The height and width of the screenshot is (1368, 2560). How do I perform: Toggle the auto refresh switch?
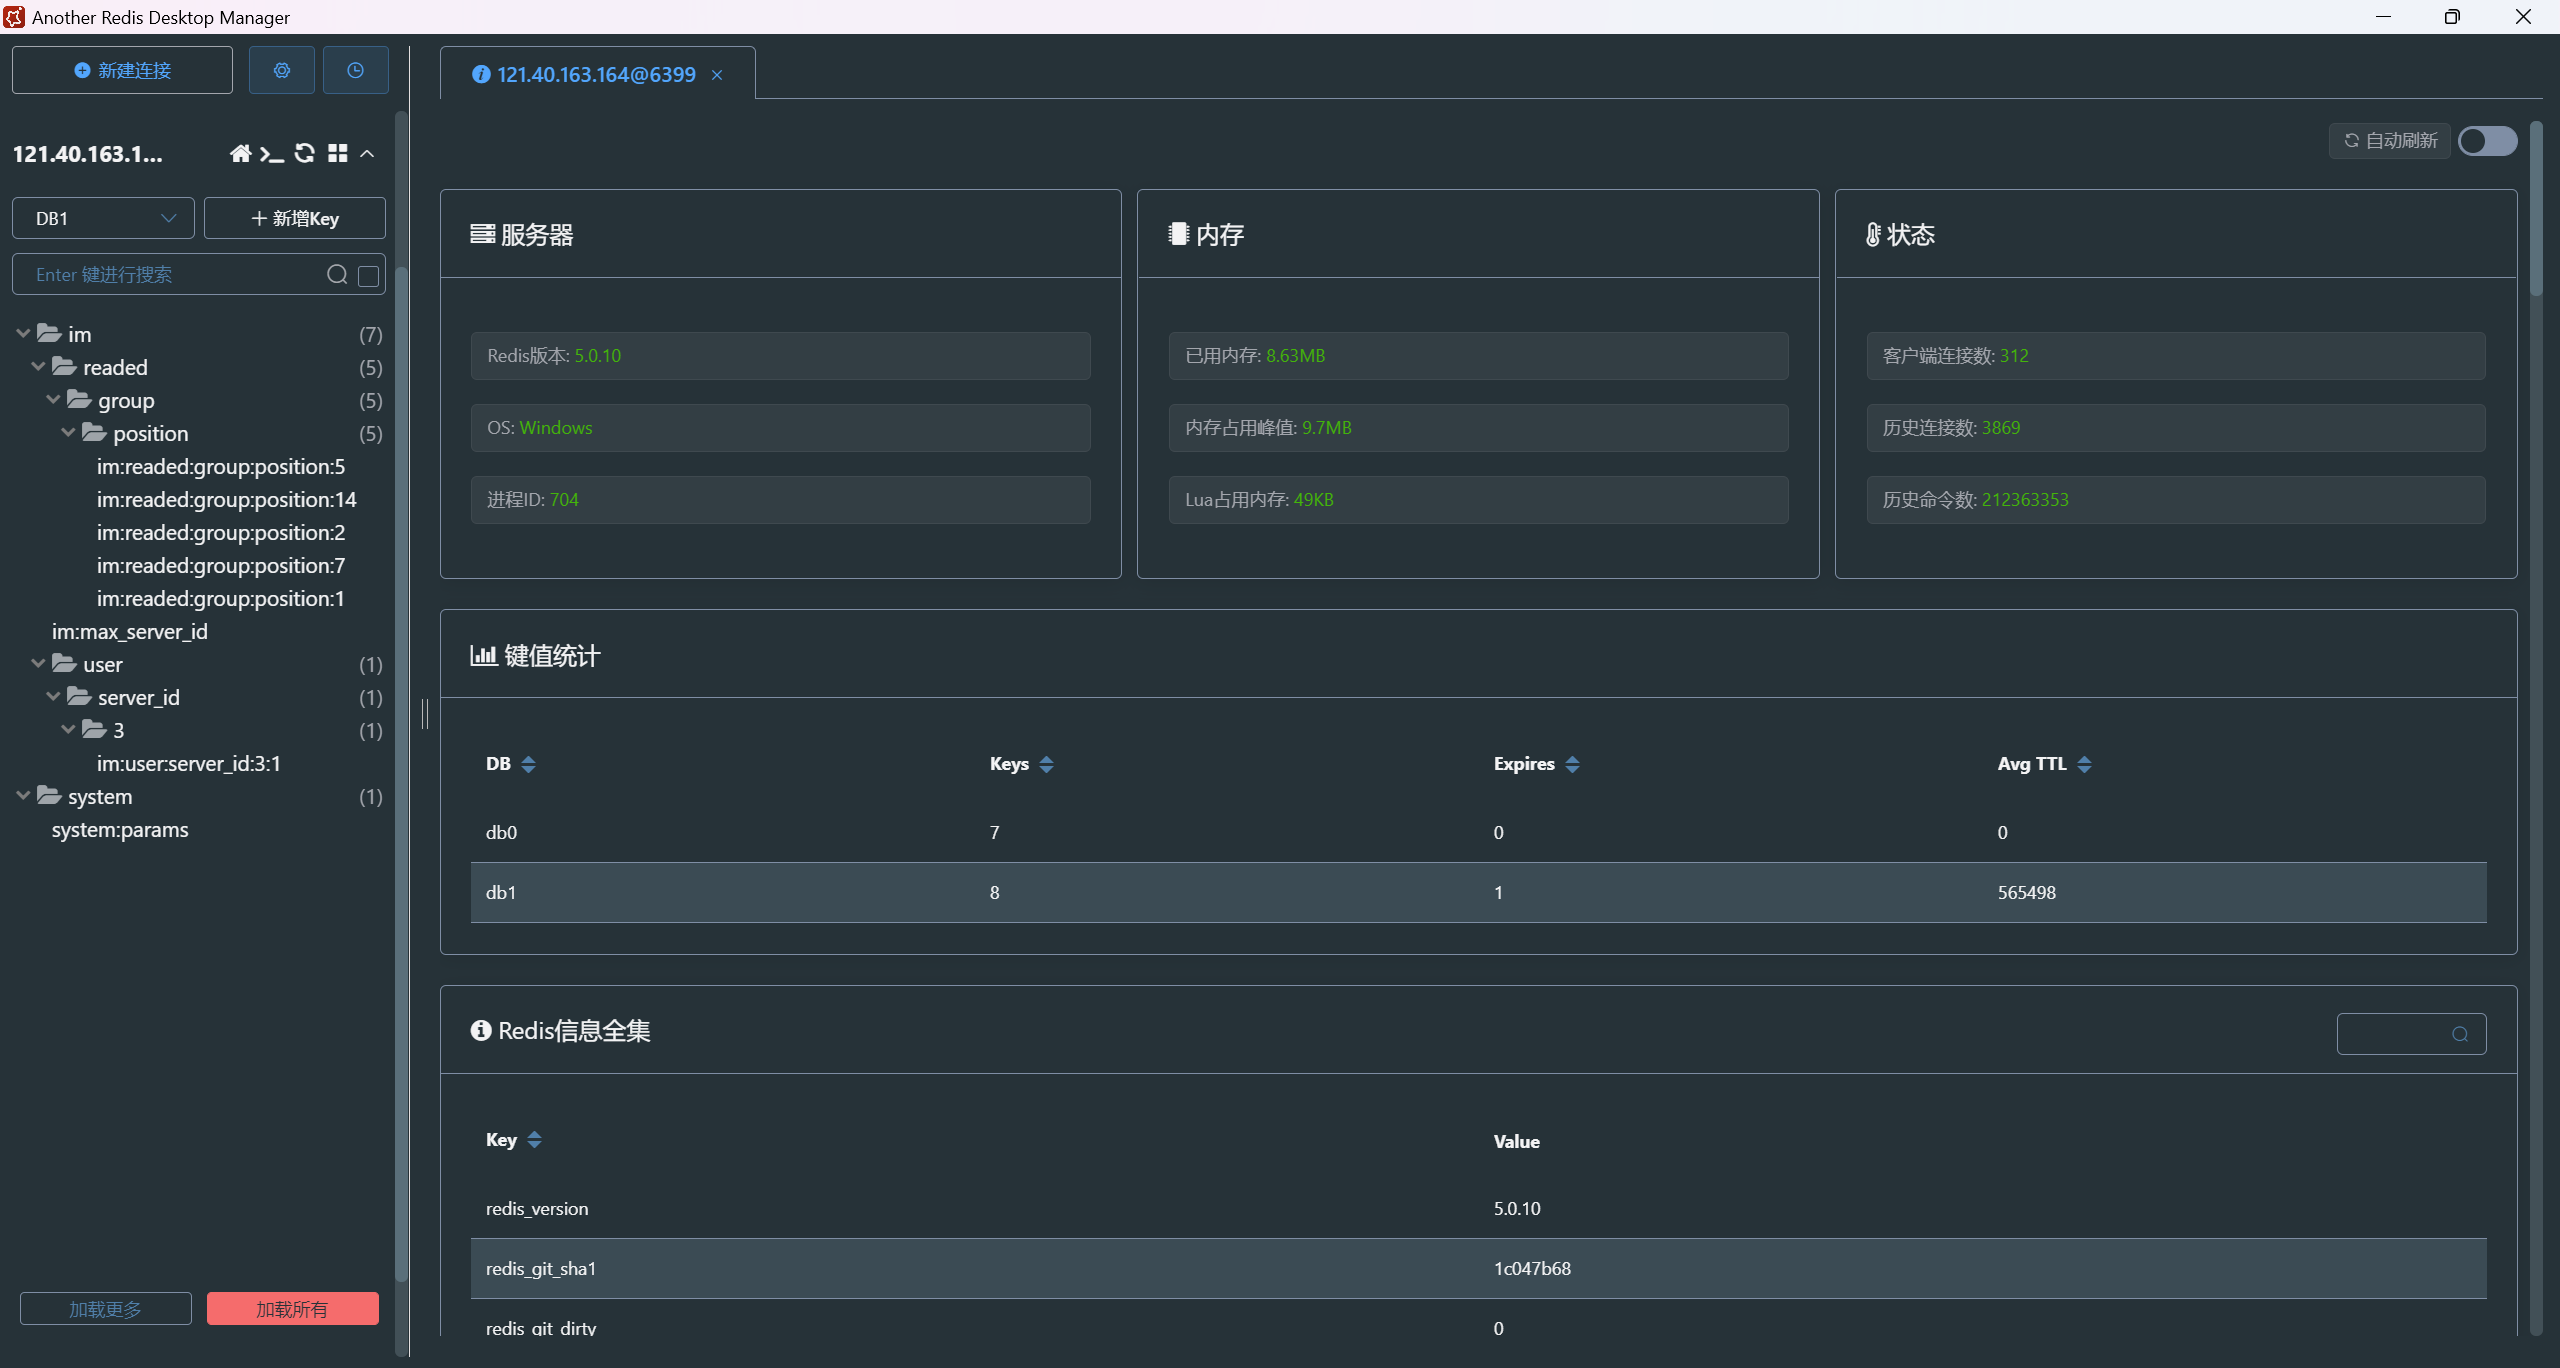(2487, 141)
